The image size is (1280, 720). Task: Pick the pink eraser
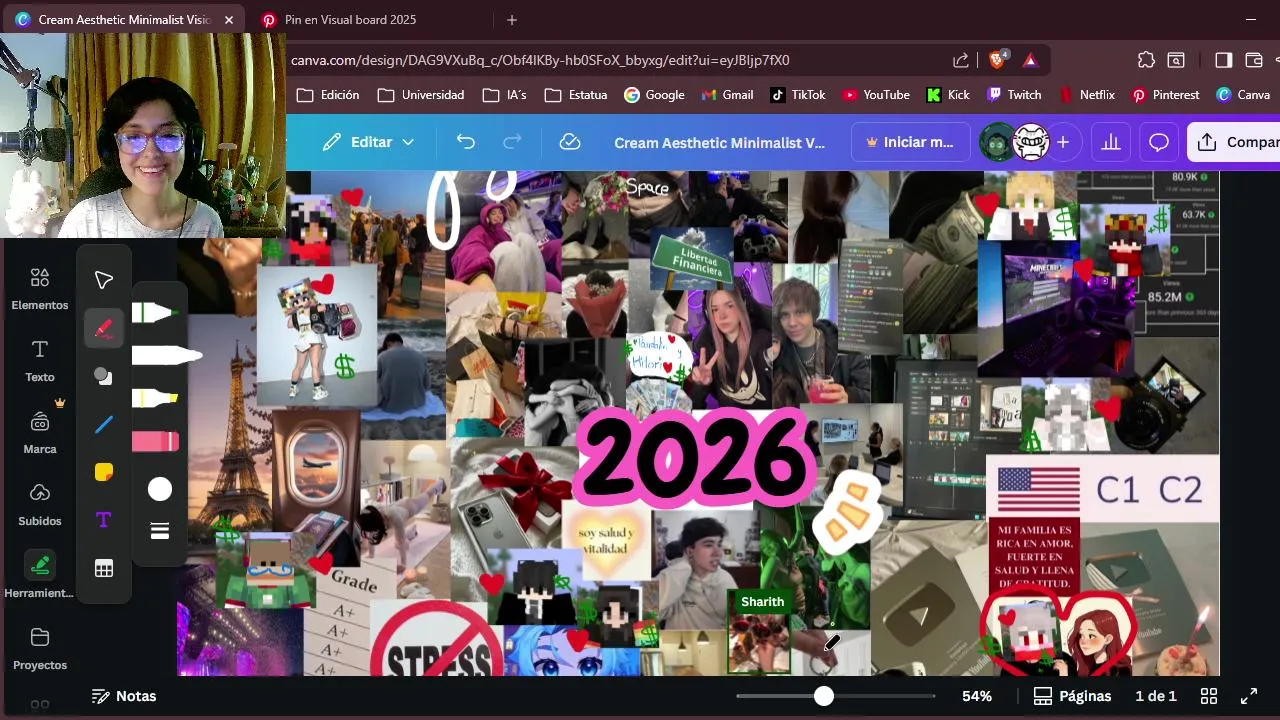click(156, 441)
